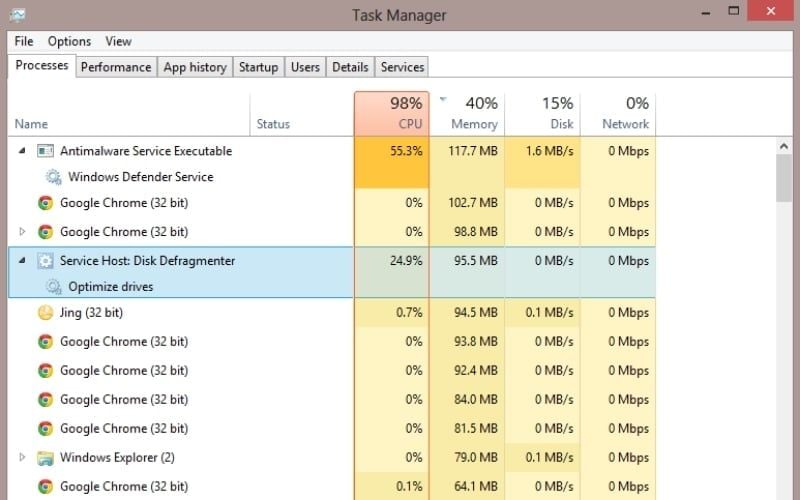Click Chrome icon in the 92.4 MB row
800x500 pixels.
(x=45, y=370)
